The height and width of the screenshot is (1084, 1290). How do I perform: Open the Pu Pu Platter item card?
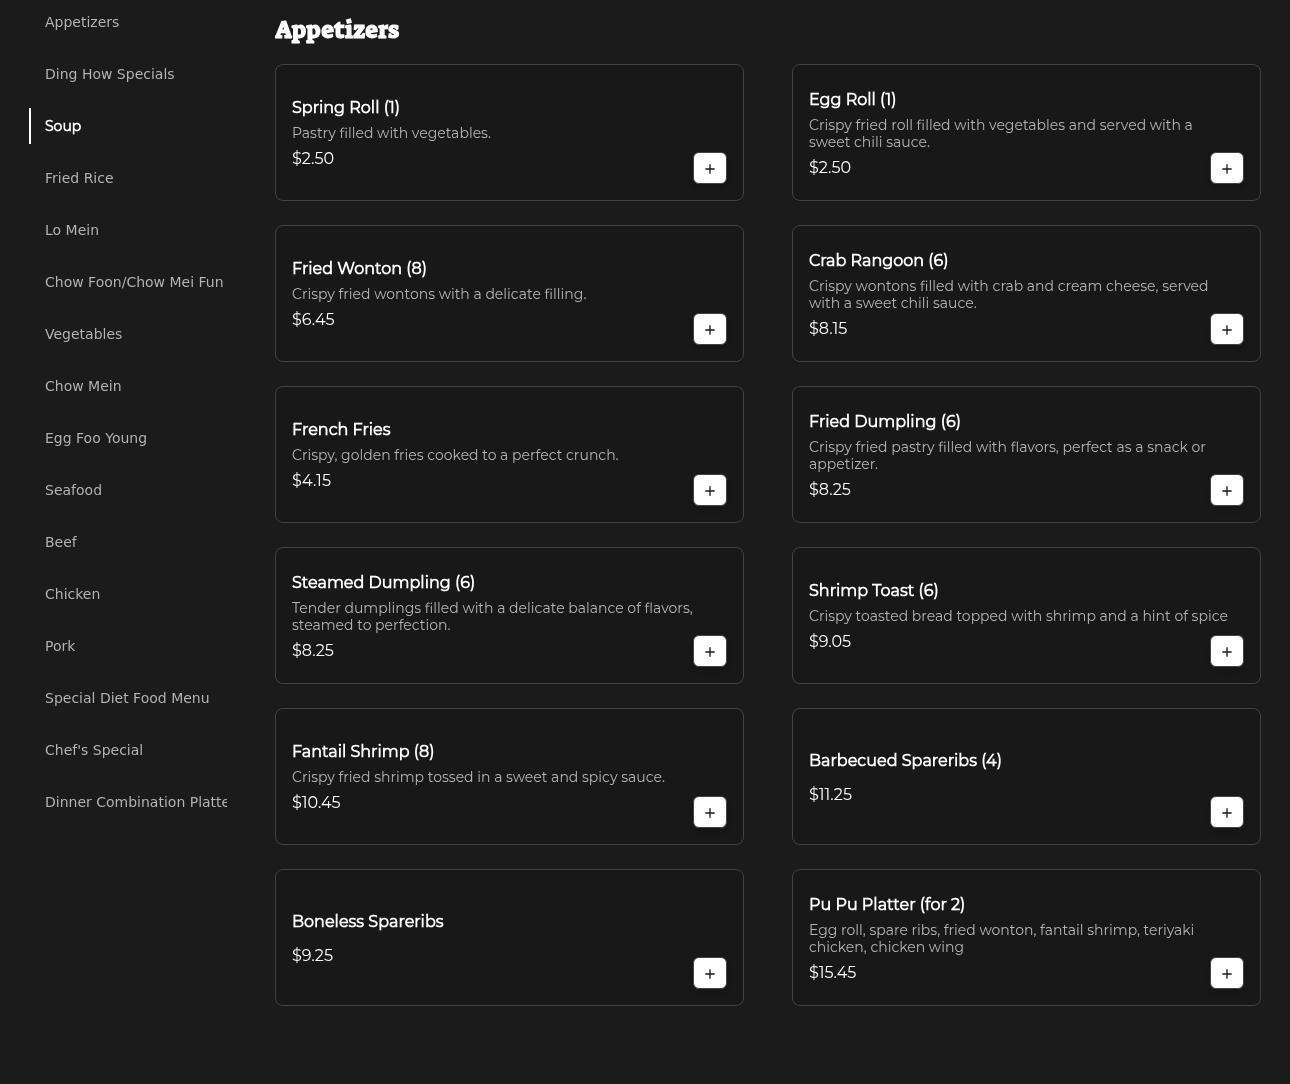(1000, 925)
